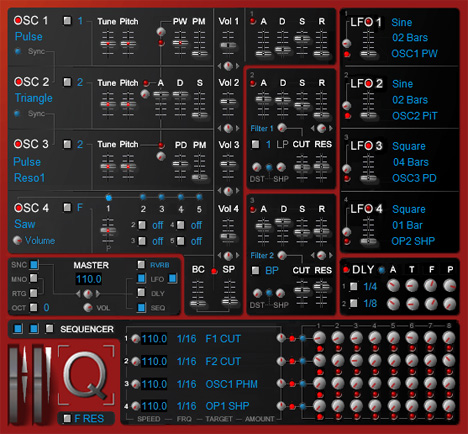Click the Filter 1 SHP knob
468x434 pixels.
coord(281,167)
